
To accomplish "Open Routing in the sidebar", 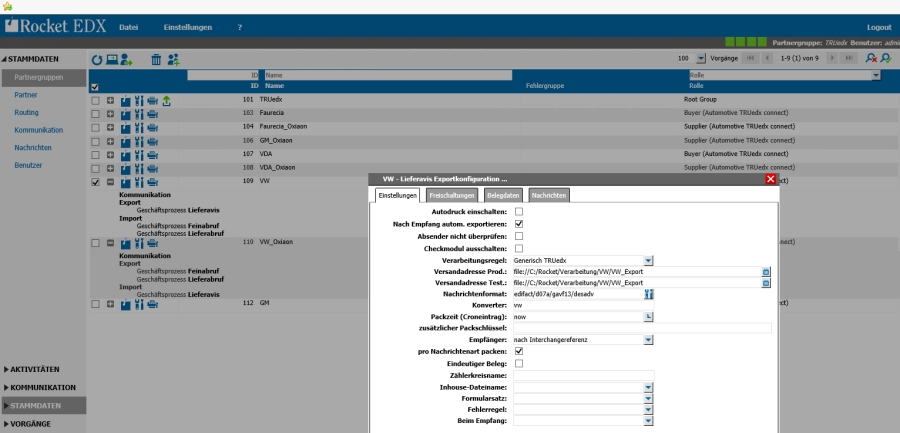I will 26,113.
